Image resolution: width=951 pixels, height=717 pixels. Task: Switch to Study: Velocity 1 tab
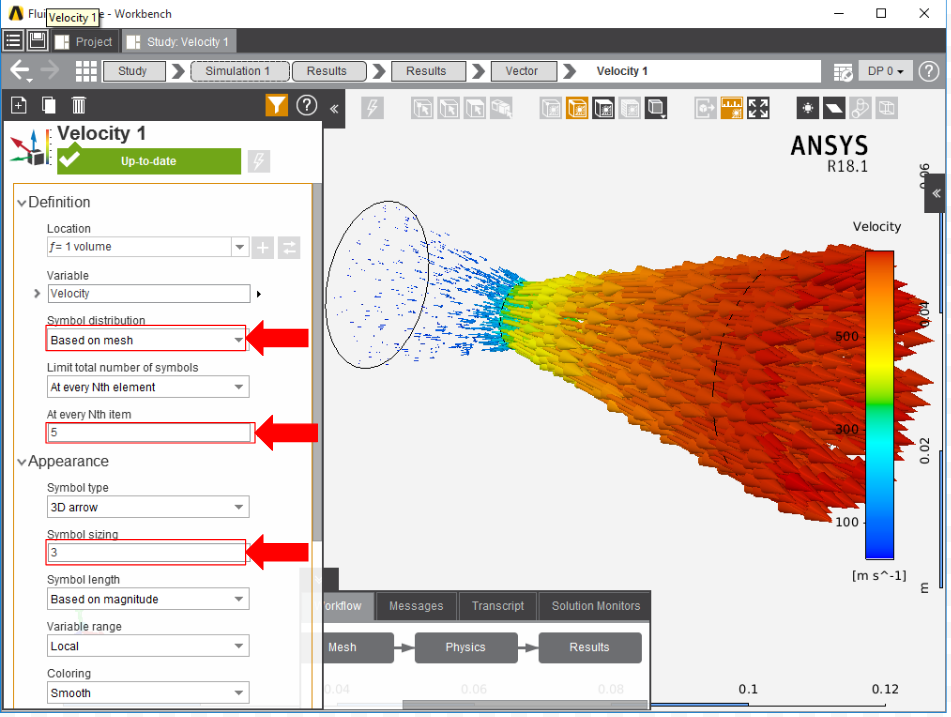point(178,42)
